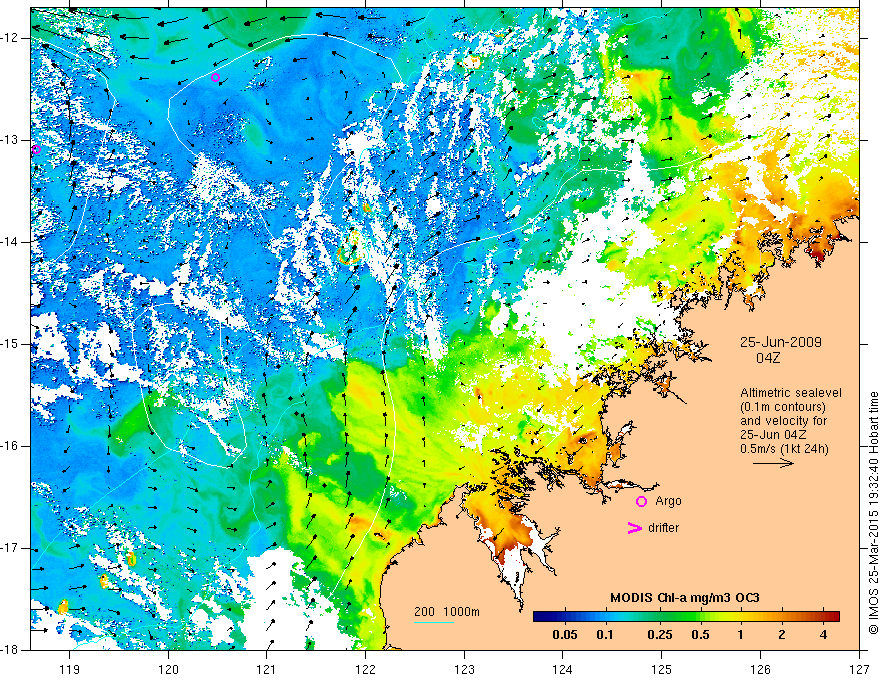Click the Argo float marker near -13 latitude
This screenshot has height=680, width=880.
tap(36, 149)
